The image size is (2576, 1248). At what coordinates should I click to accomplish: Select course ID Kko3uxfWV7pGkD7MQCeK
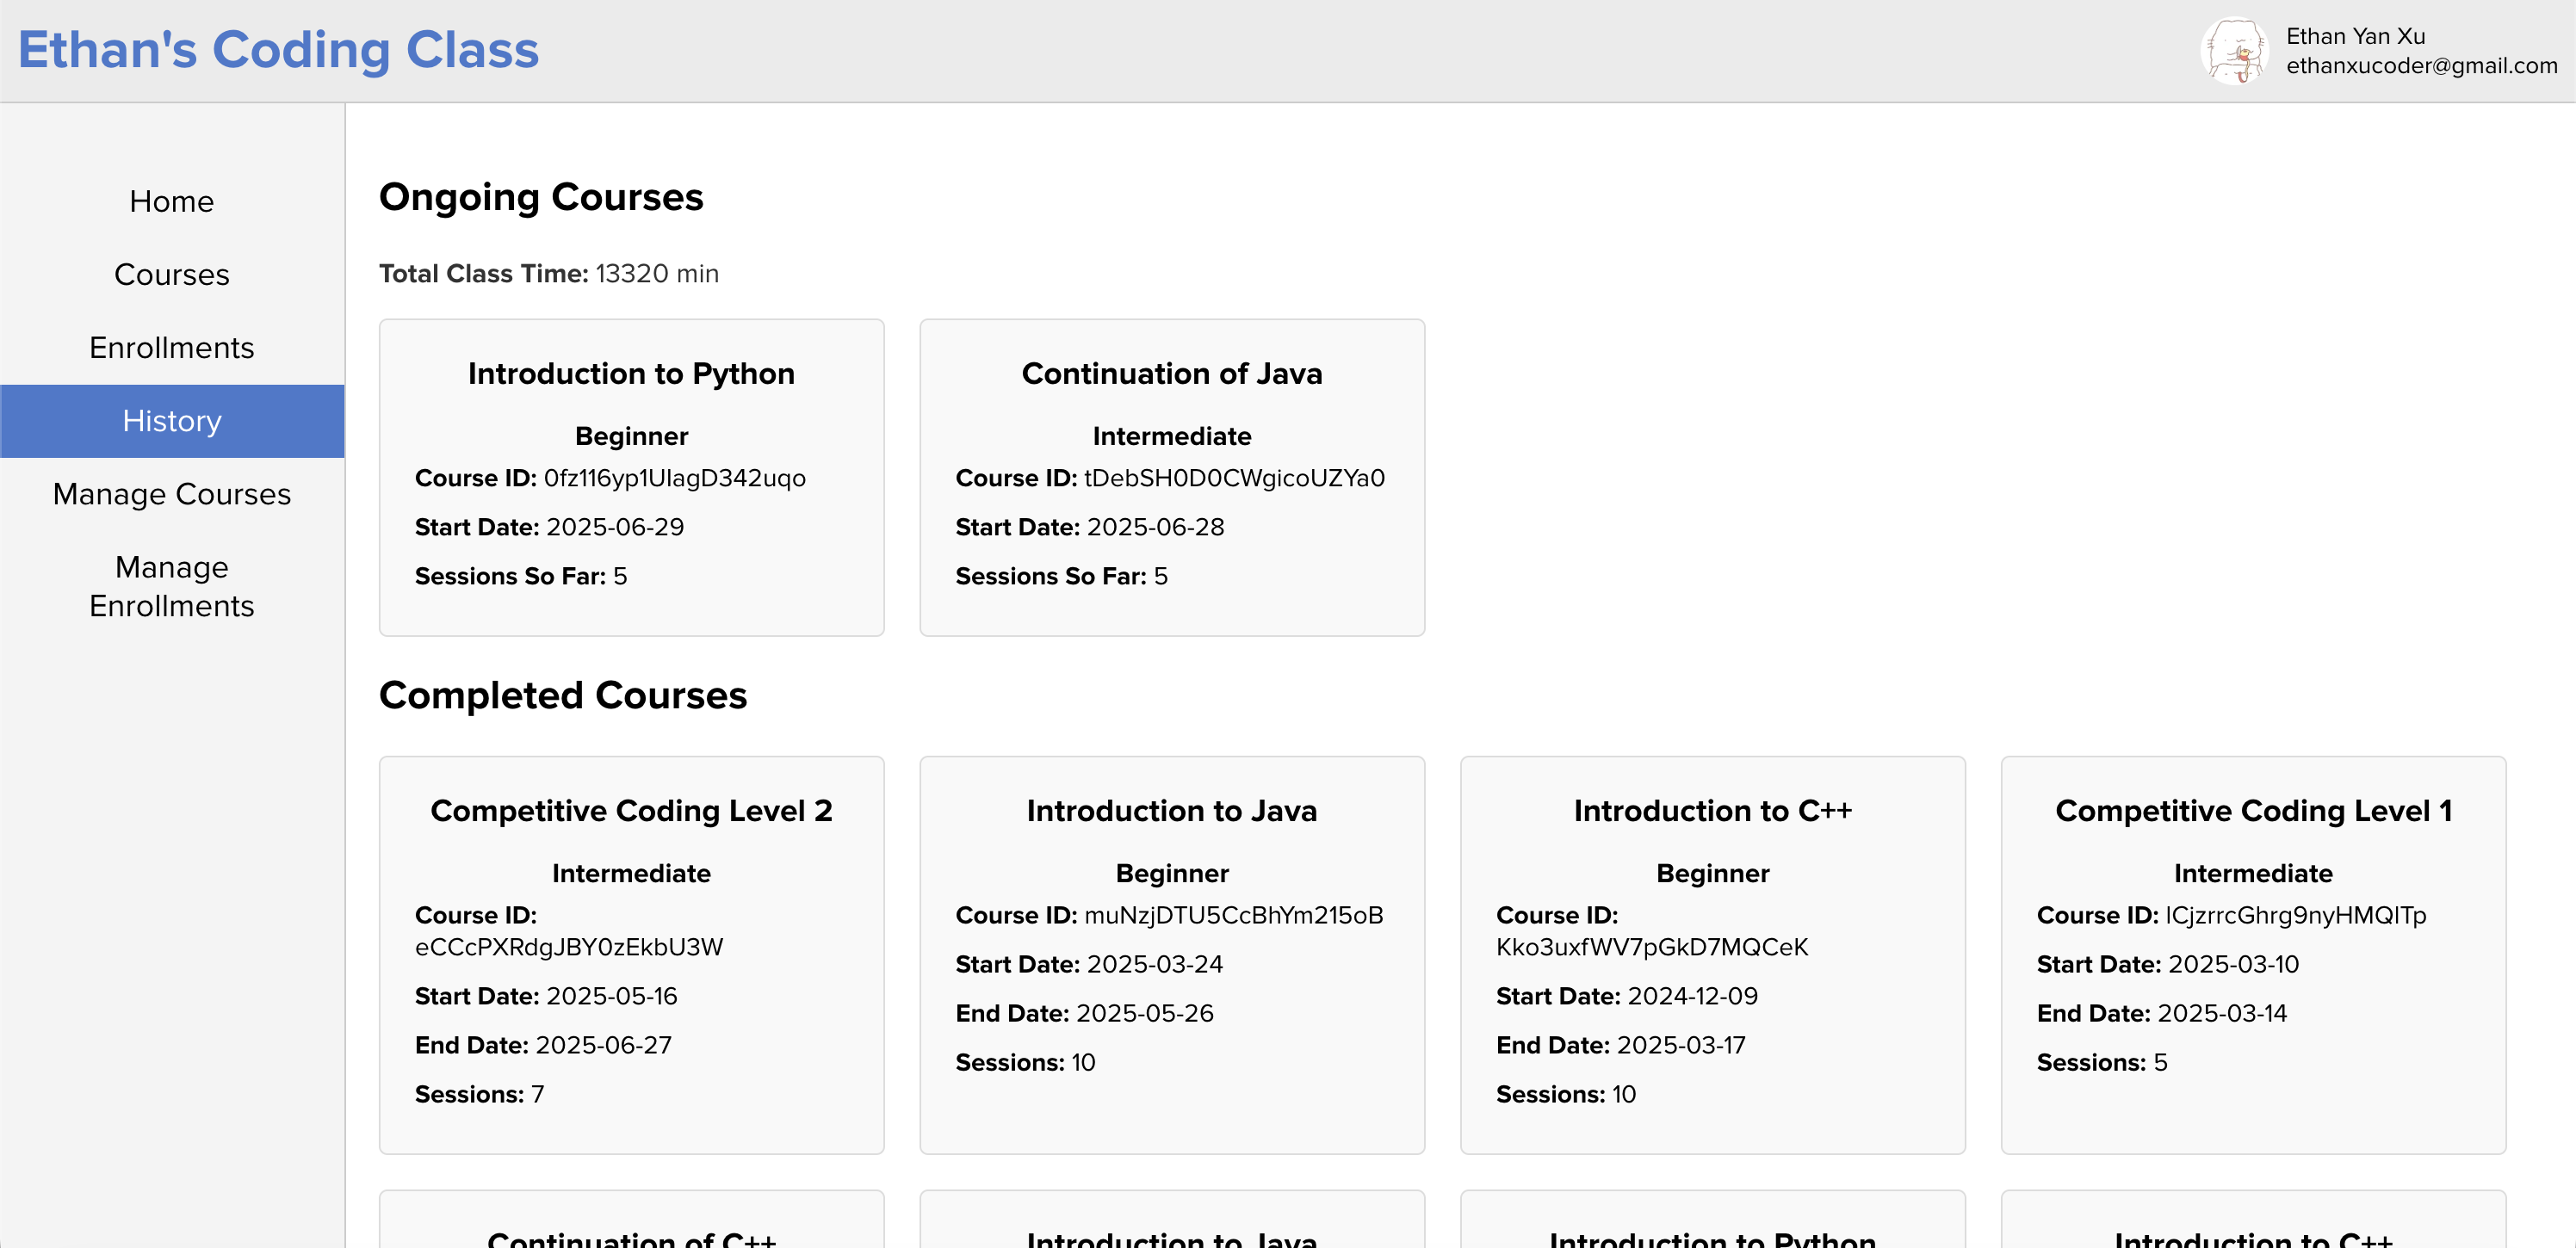[x=1652, y=947]
